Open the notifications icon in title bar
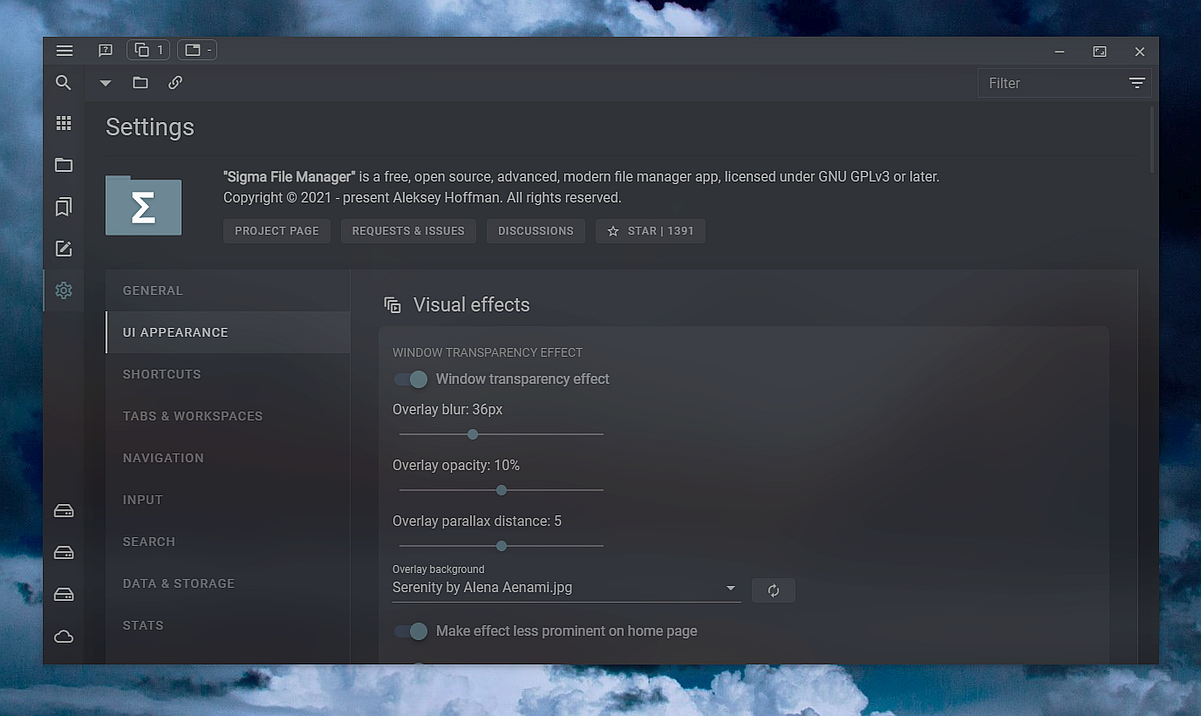 click(105, 50)
